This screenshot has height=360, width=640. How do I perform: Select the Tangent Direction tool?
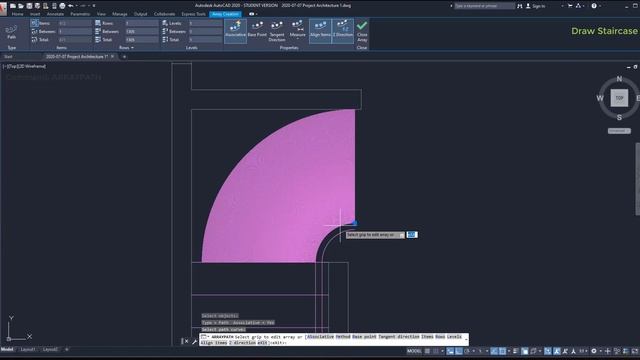pyautogui.click(x=277, y=31)
